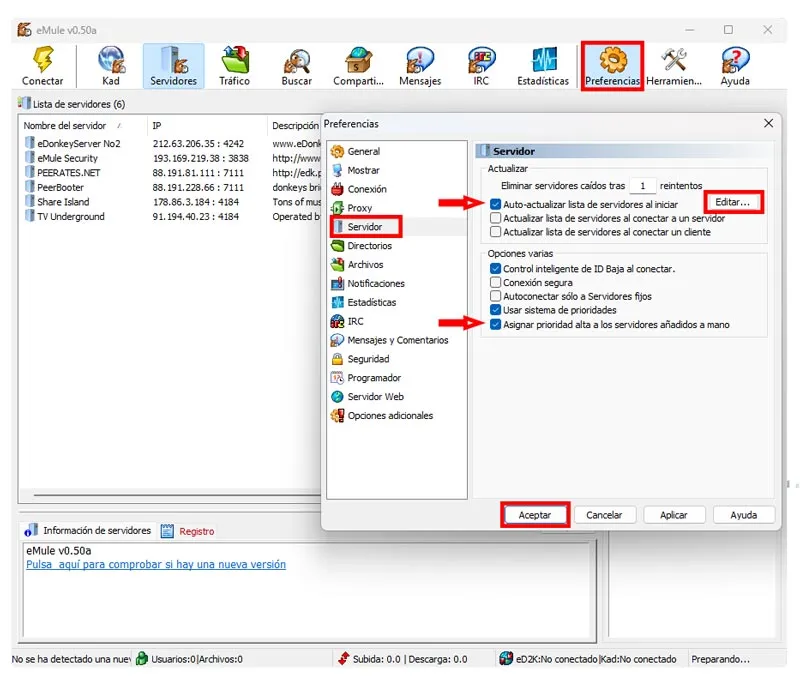Toggle Asignar prioridad alta a servidores añadidos
This screenshot has width=800, height=681.
point(495,324)
